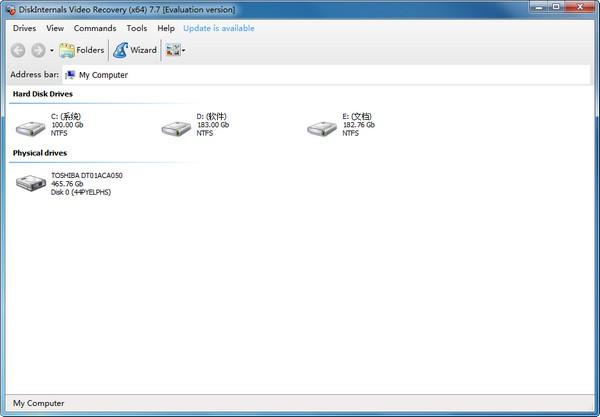Click the 182.76 Gb size text
The height and width of the screenshot is (417, 600).
359,125
